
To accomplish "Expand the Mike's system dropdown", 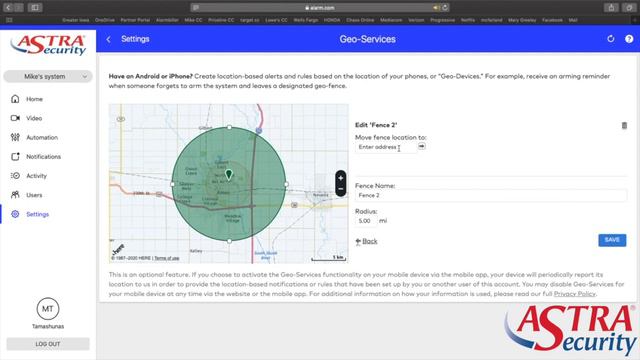I will 48,76.
